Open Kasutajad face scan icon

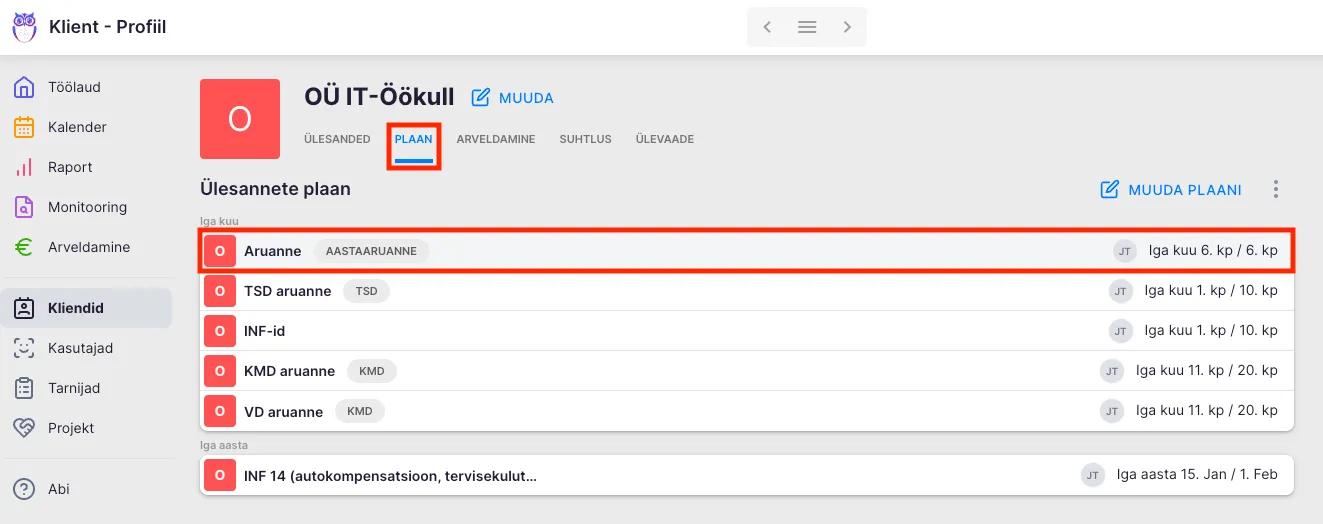24,348
